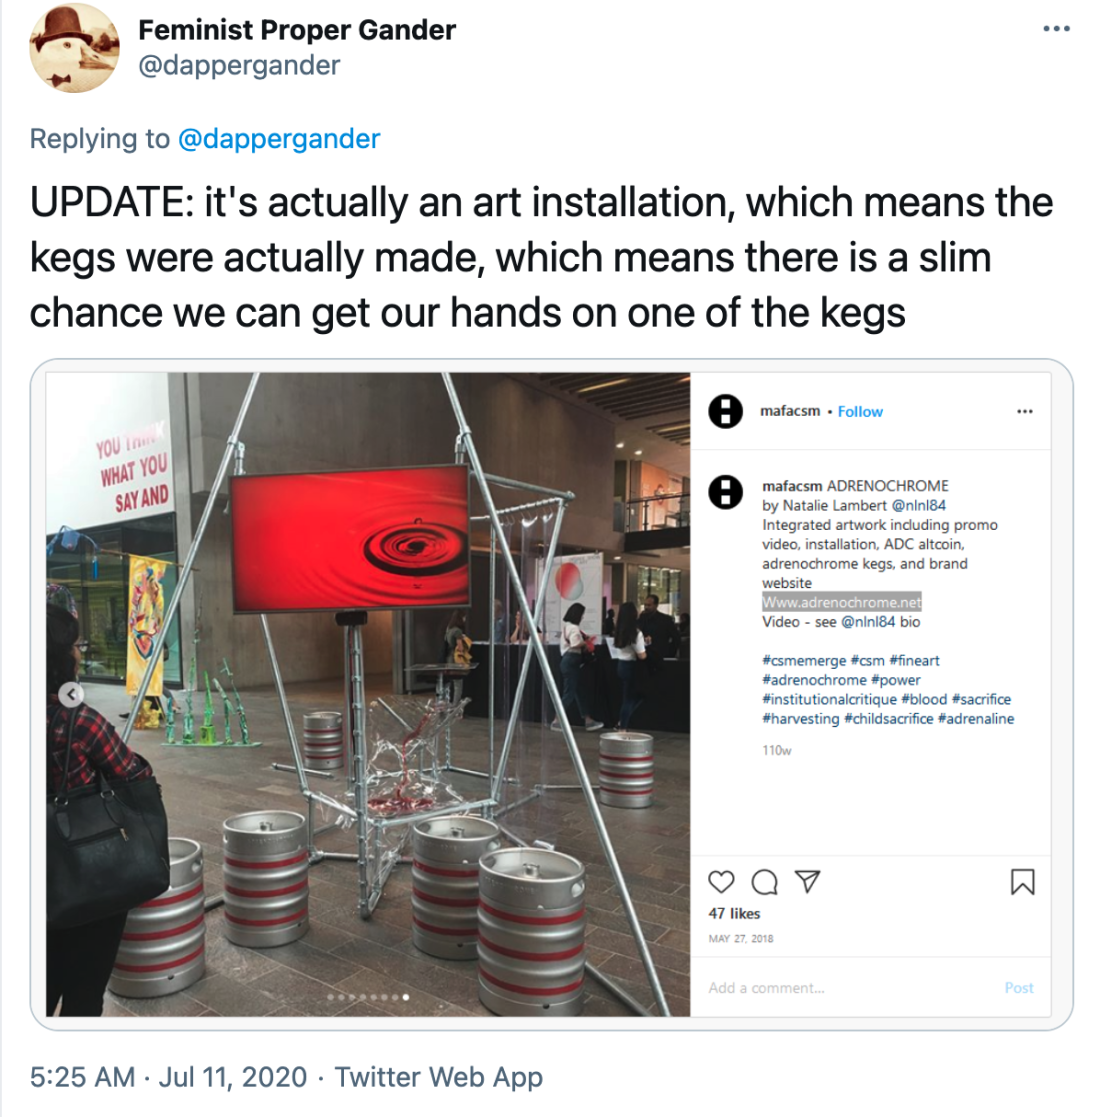
Task: Open Instagram post three-dot options menu
Action: coord(1024,411)
